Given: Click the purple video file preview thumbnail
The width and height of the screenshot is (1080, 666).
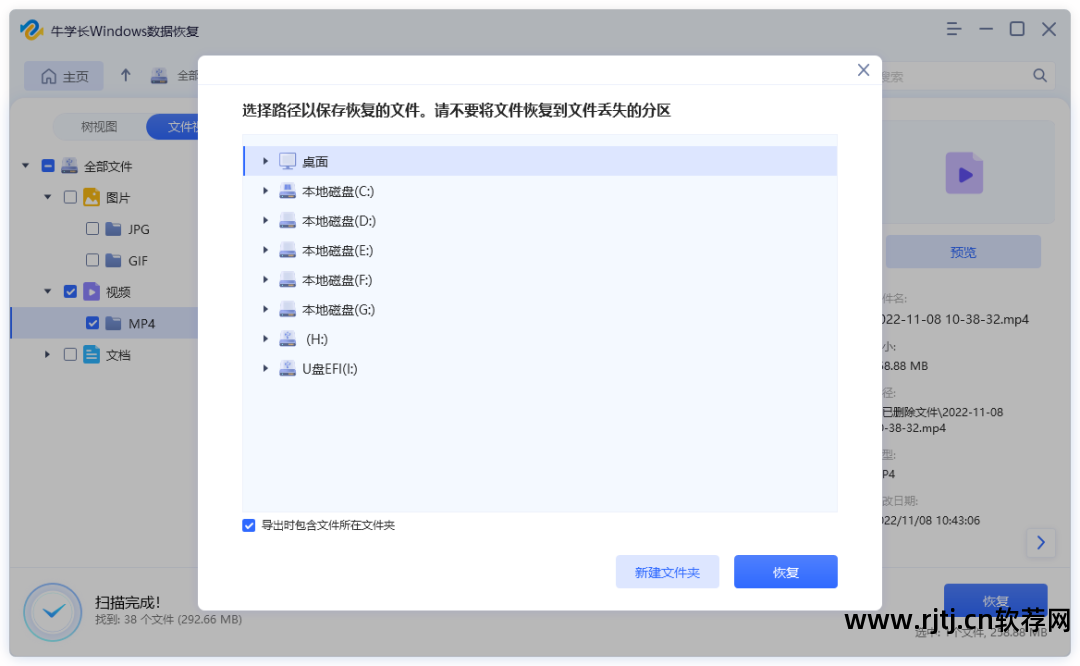Looking at the screenshot, I should click(x=964, y=173).
